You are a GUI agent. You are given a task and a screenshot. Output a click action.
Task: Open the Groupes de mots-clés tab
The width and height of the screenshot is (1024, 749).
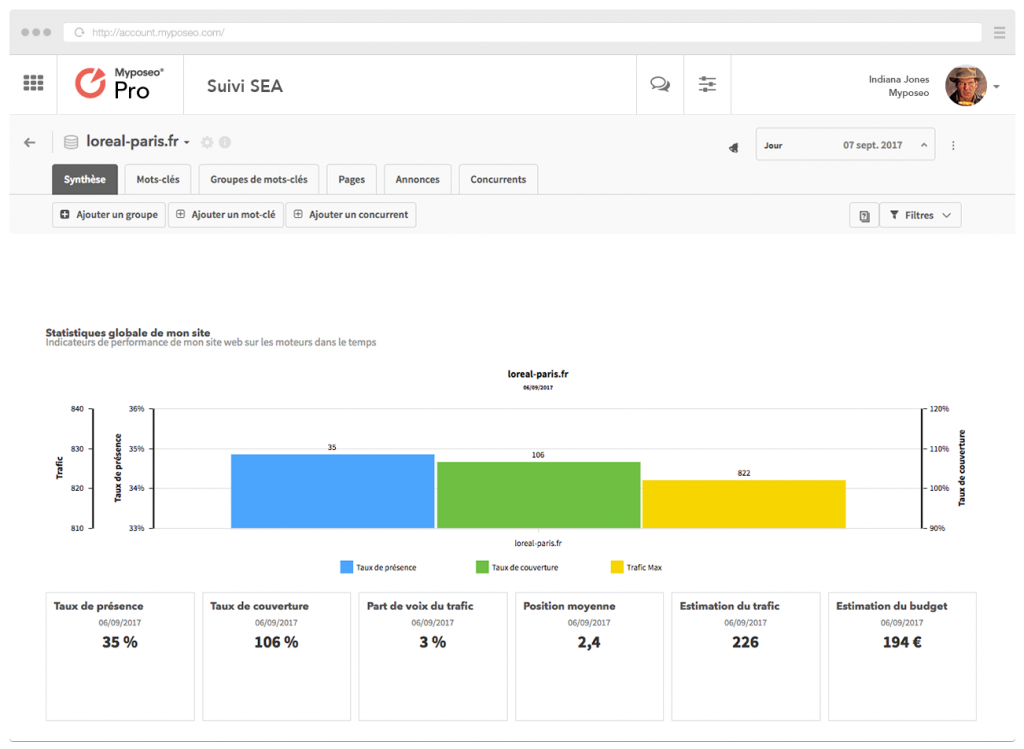pos(259,180)
